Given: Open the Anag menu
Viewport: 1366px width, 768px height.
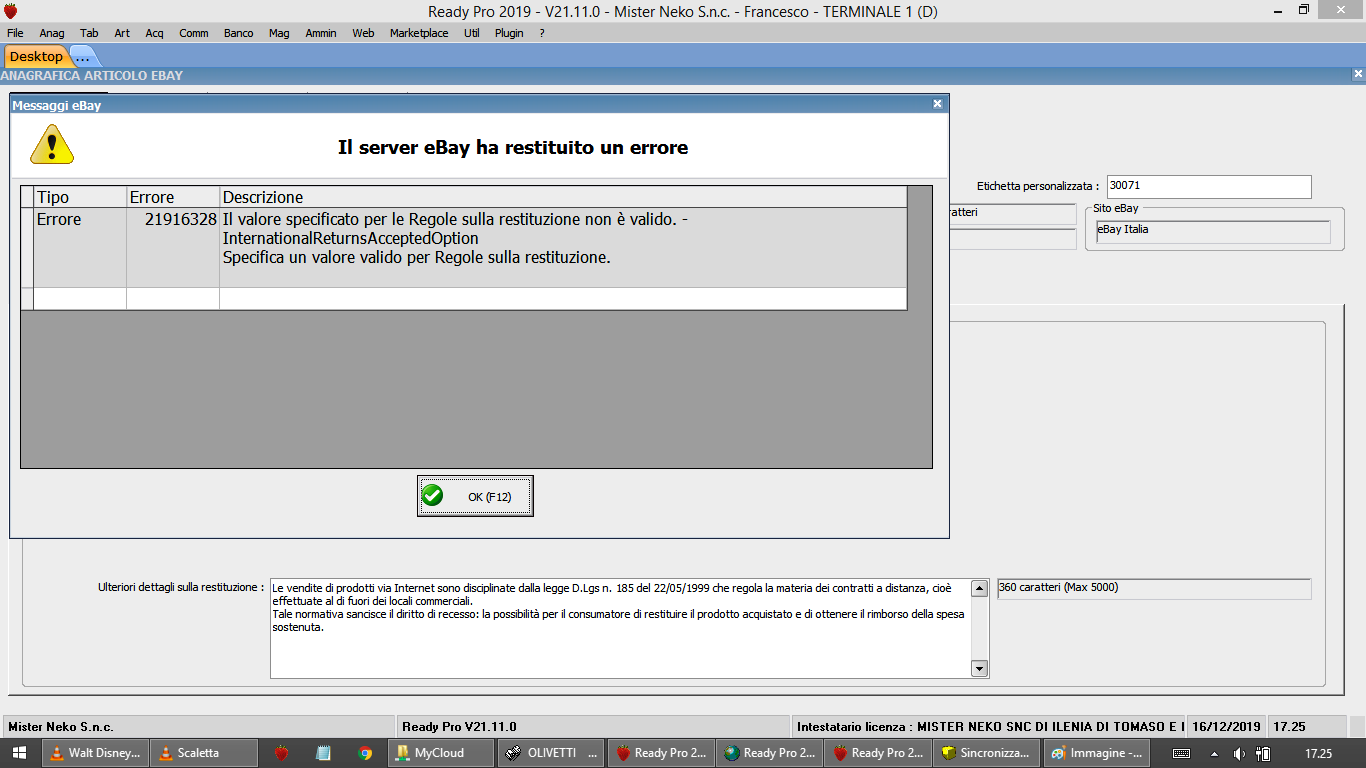Looking at the screenshot, I should tap(52, 33).
